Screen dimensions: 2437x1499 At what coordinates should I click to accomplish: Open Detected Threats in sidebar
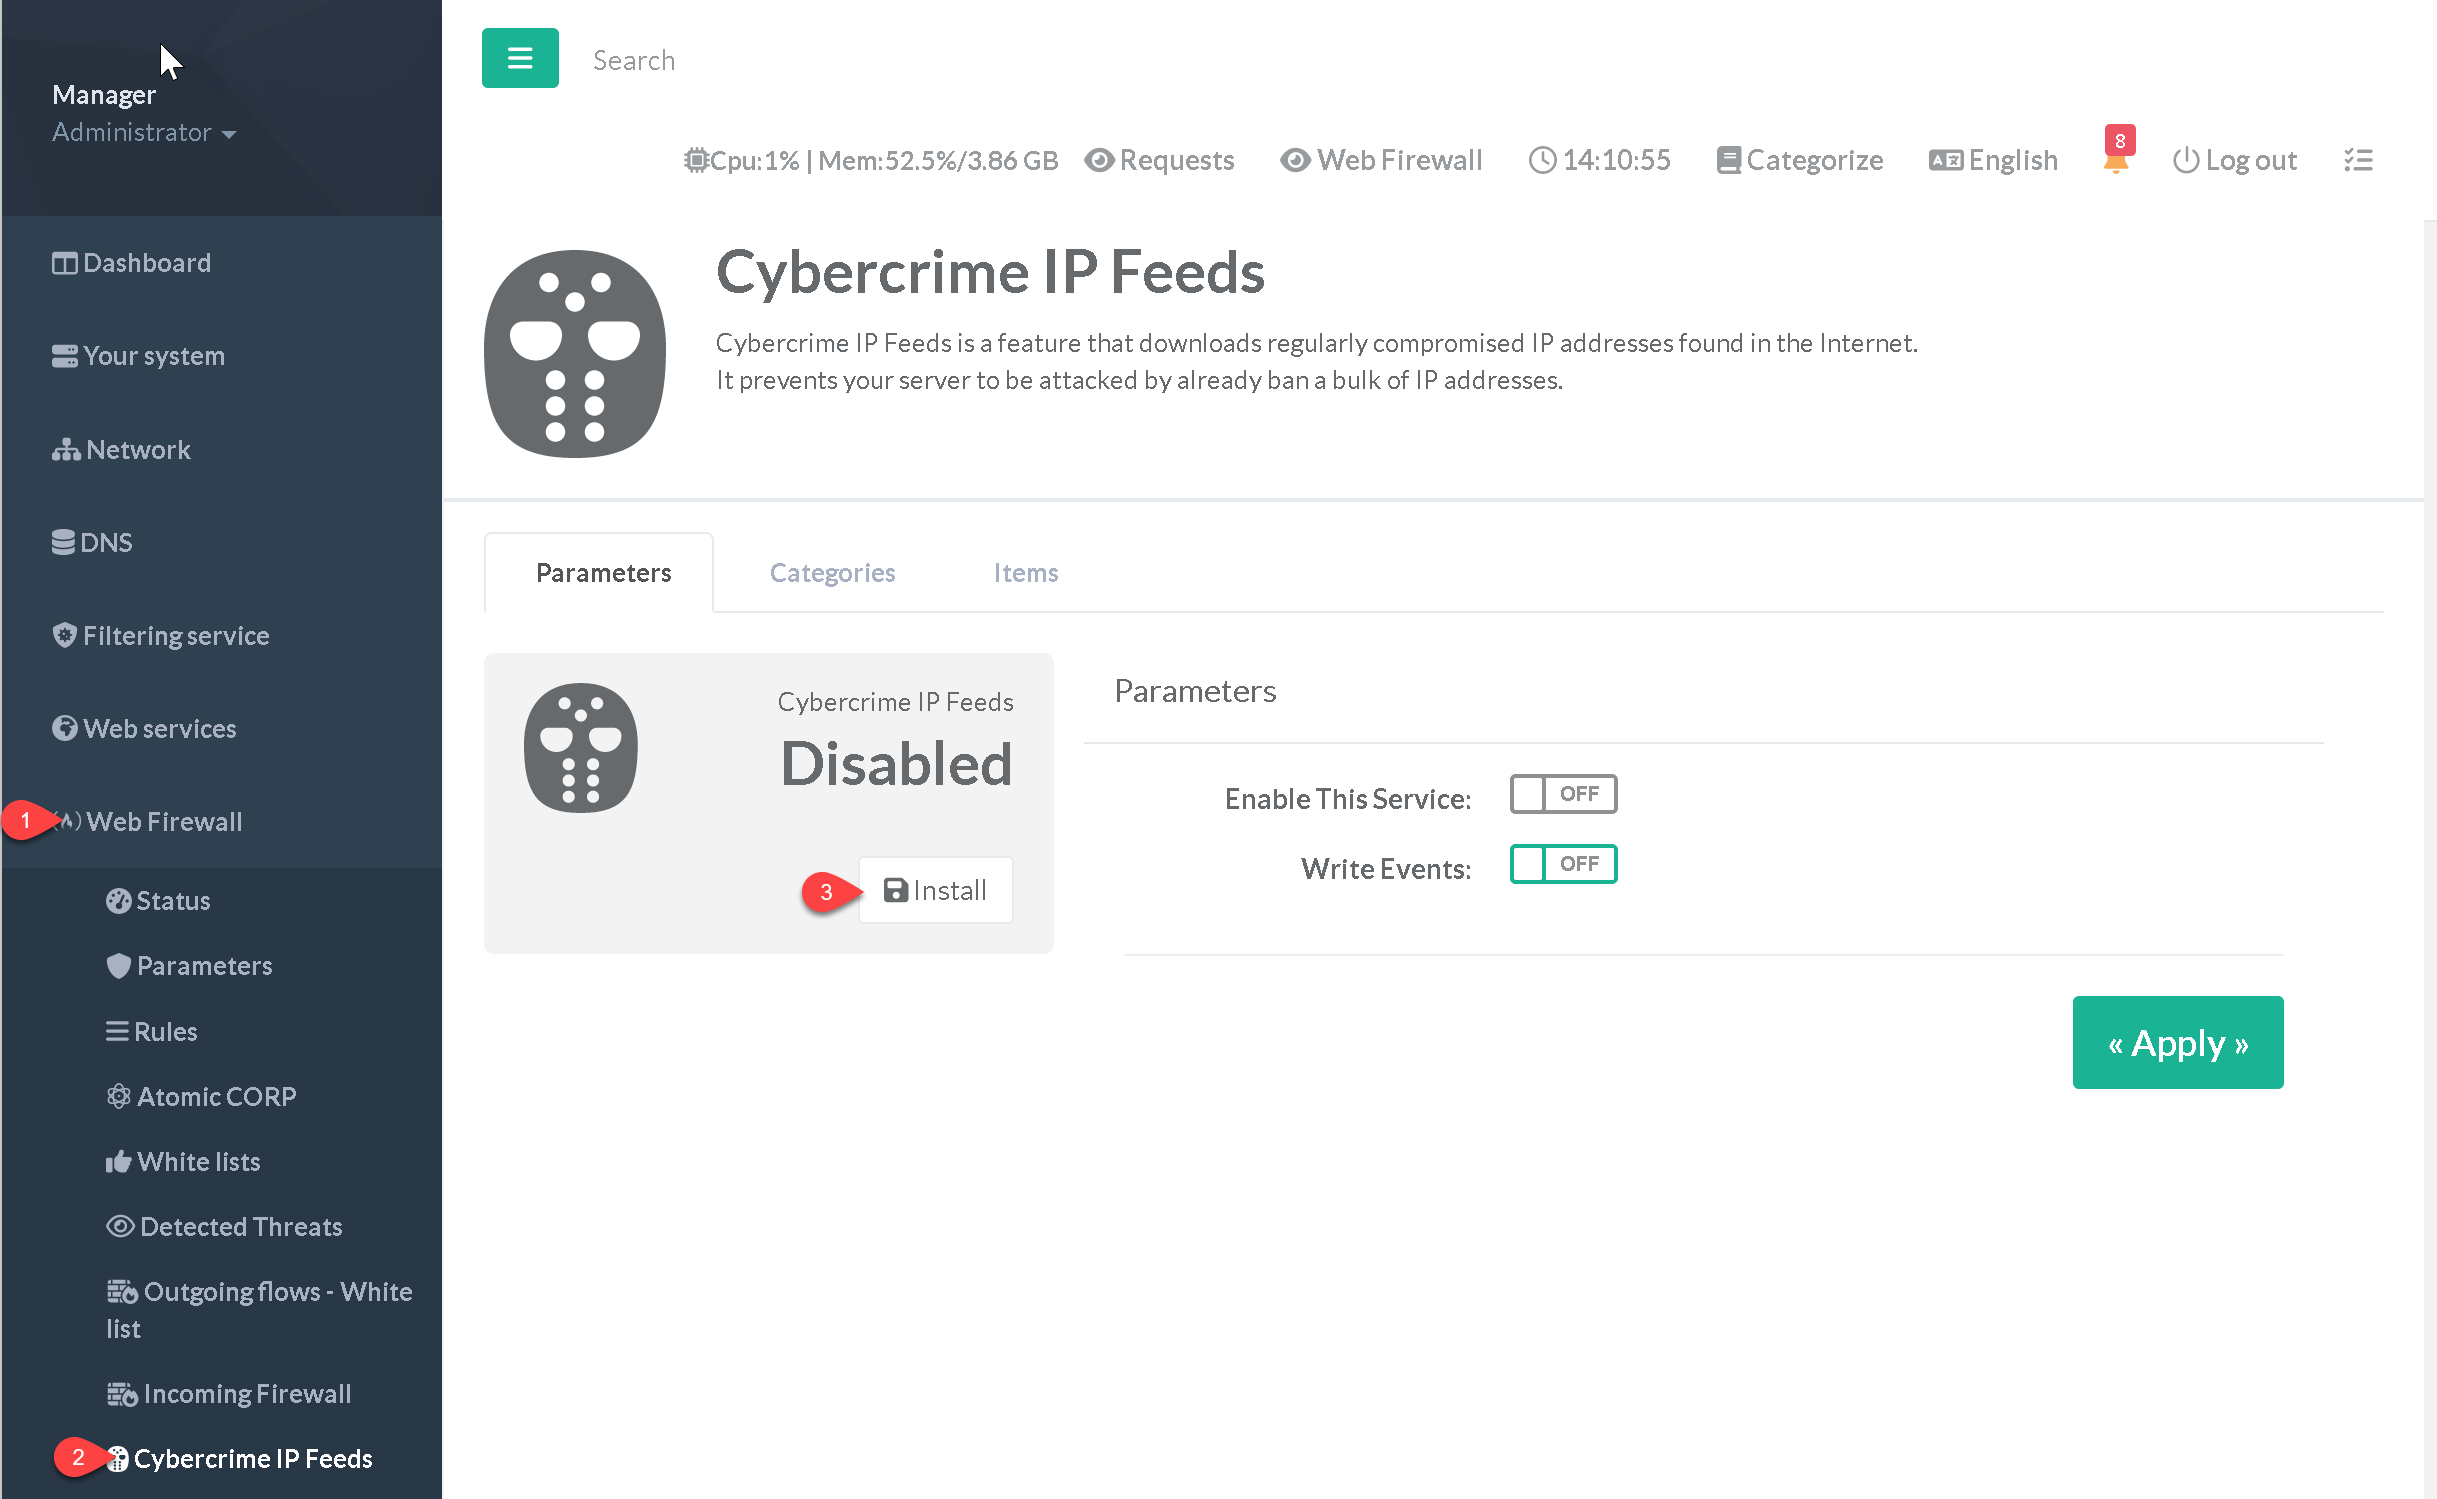click(x=240, y=1226)
